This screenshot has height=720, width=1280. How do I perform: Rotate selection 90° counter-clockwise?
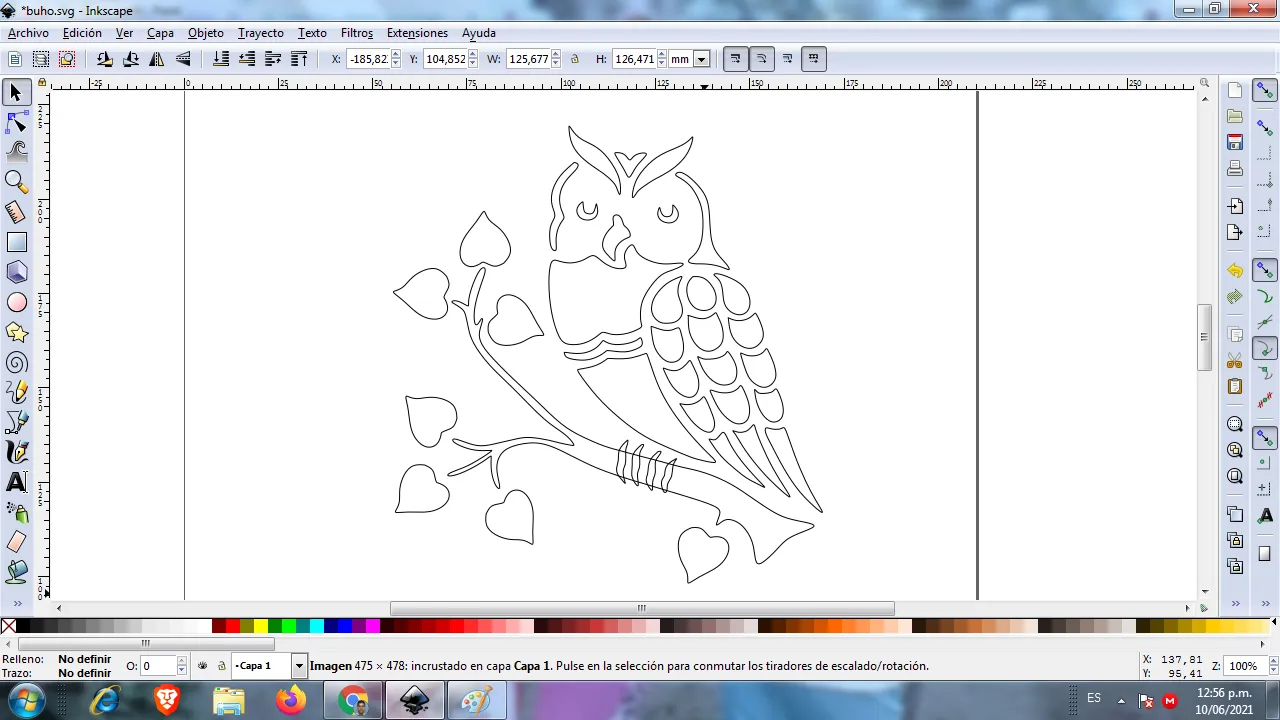click(104, 59)
